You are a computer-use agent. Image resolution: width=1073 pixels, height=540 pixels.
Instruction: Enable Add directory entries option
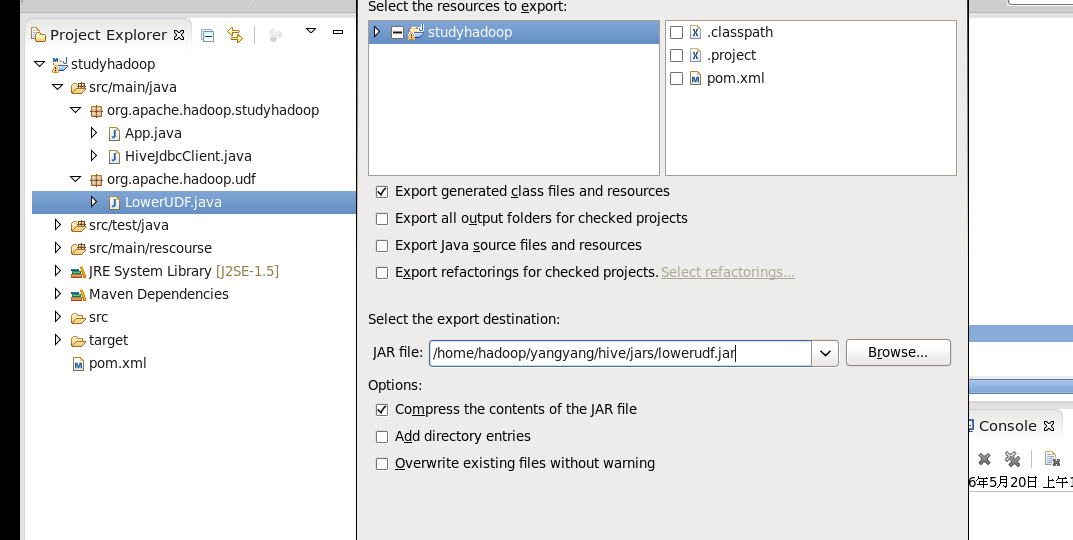(382, 437)
